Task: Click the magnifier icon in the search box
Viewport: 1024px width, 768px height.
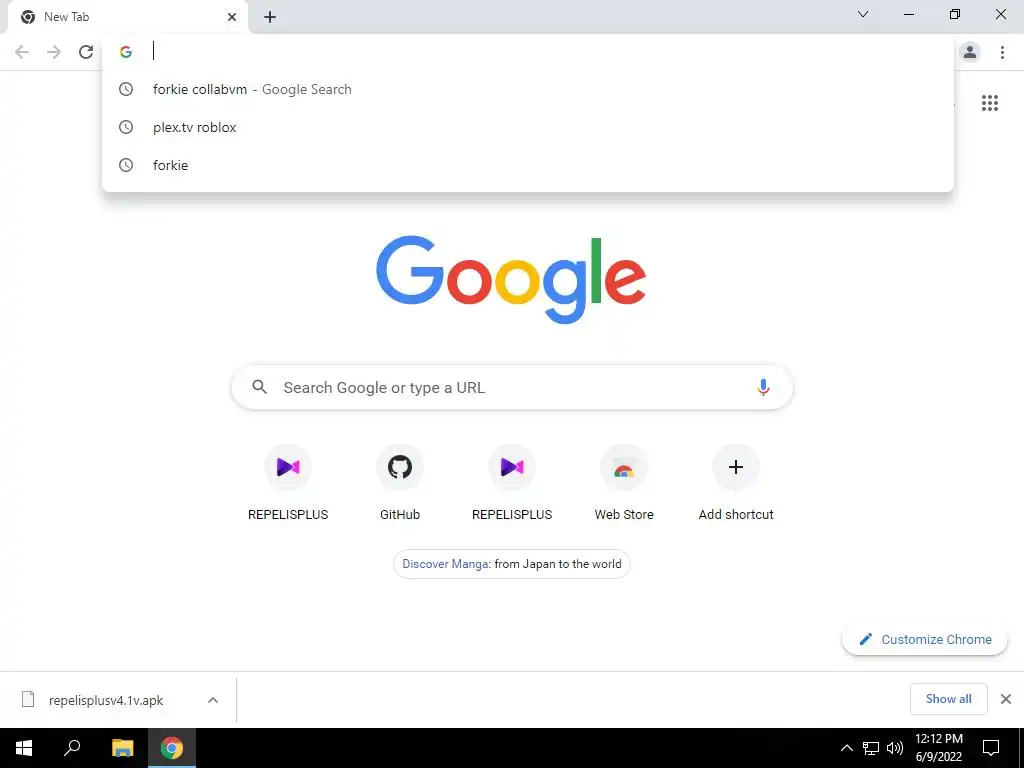Action: click(259, 387)
